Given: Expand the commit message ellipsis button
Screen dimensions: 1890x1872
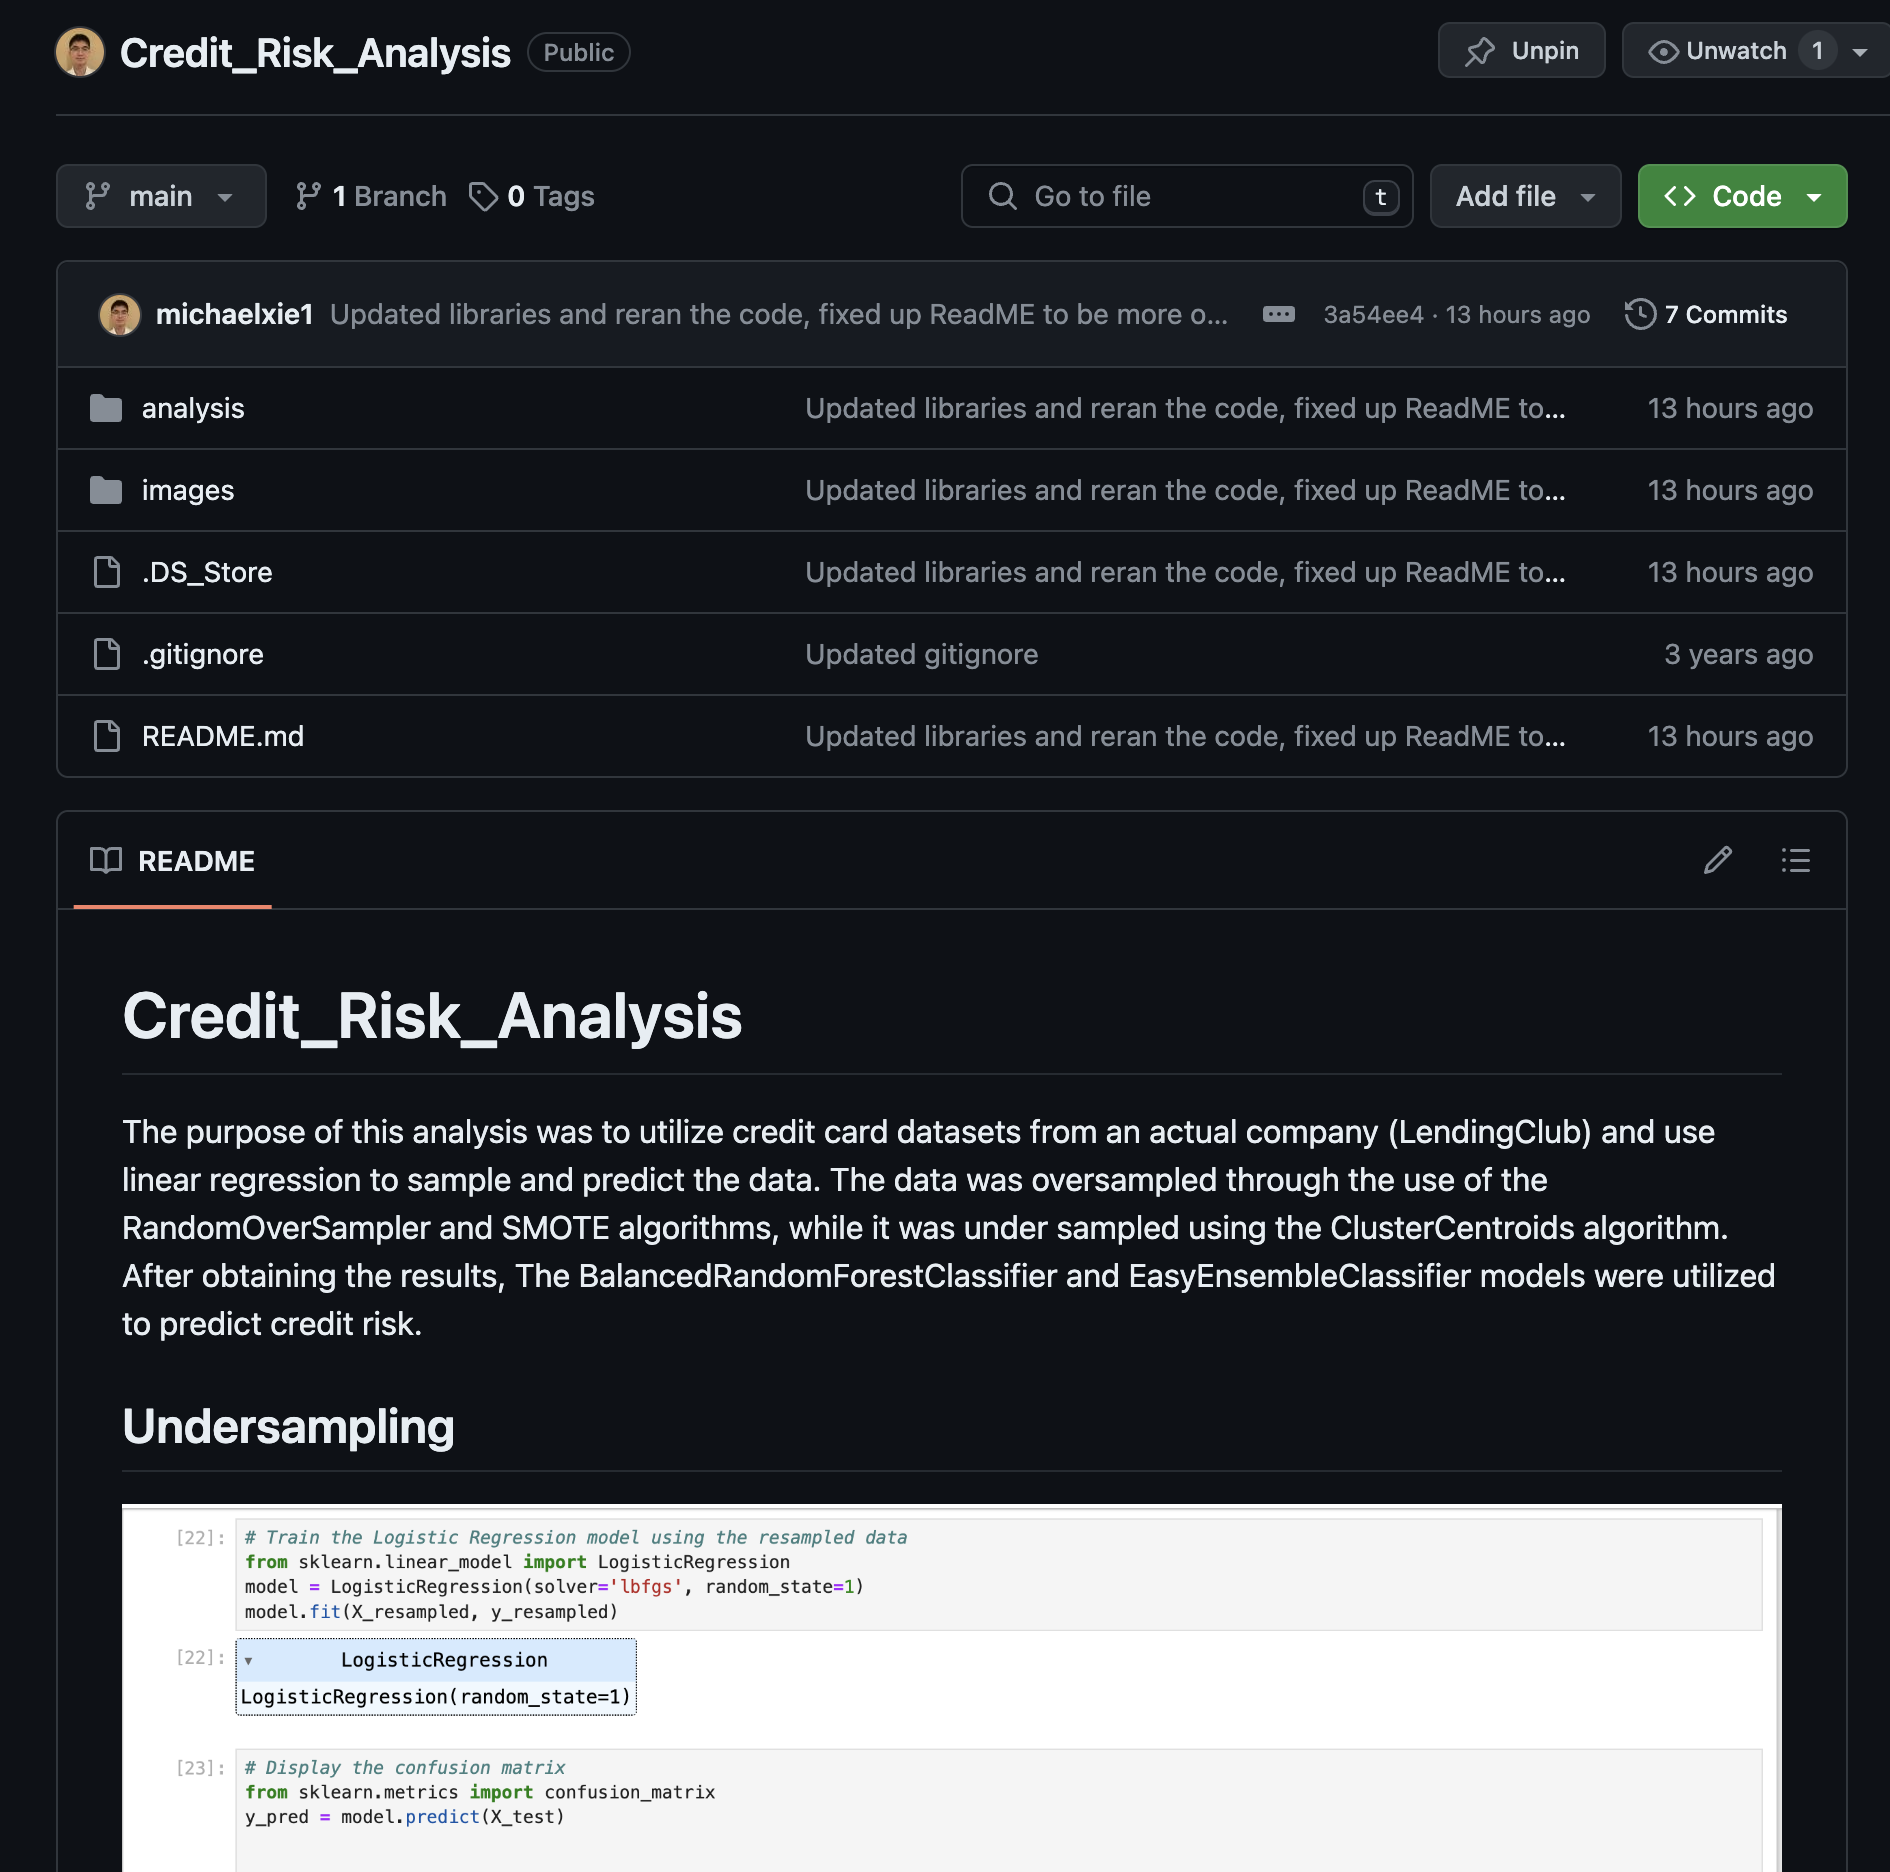Looking at the screenshot, I should tap(1278, 315).
